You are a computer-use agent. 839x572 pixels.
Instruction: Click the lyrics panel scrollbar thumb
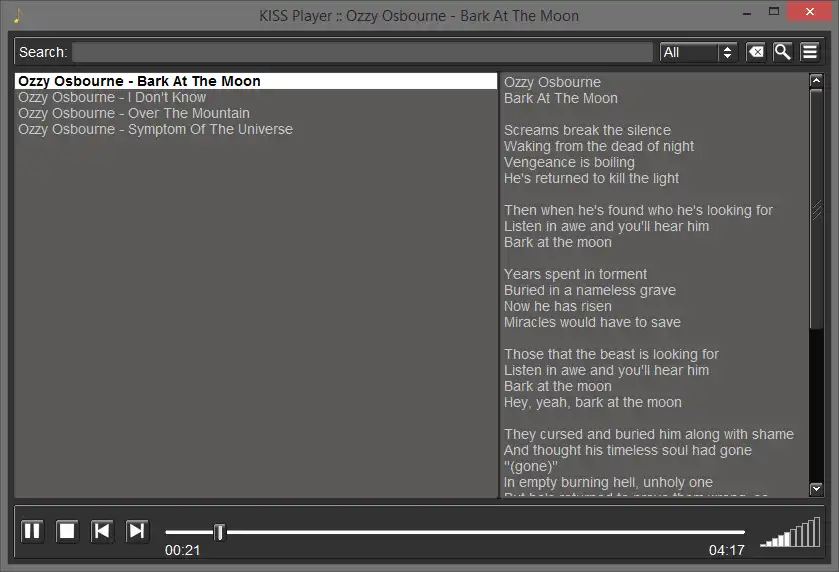click(x=816, y=209)
